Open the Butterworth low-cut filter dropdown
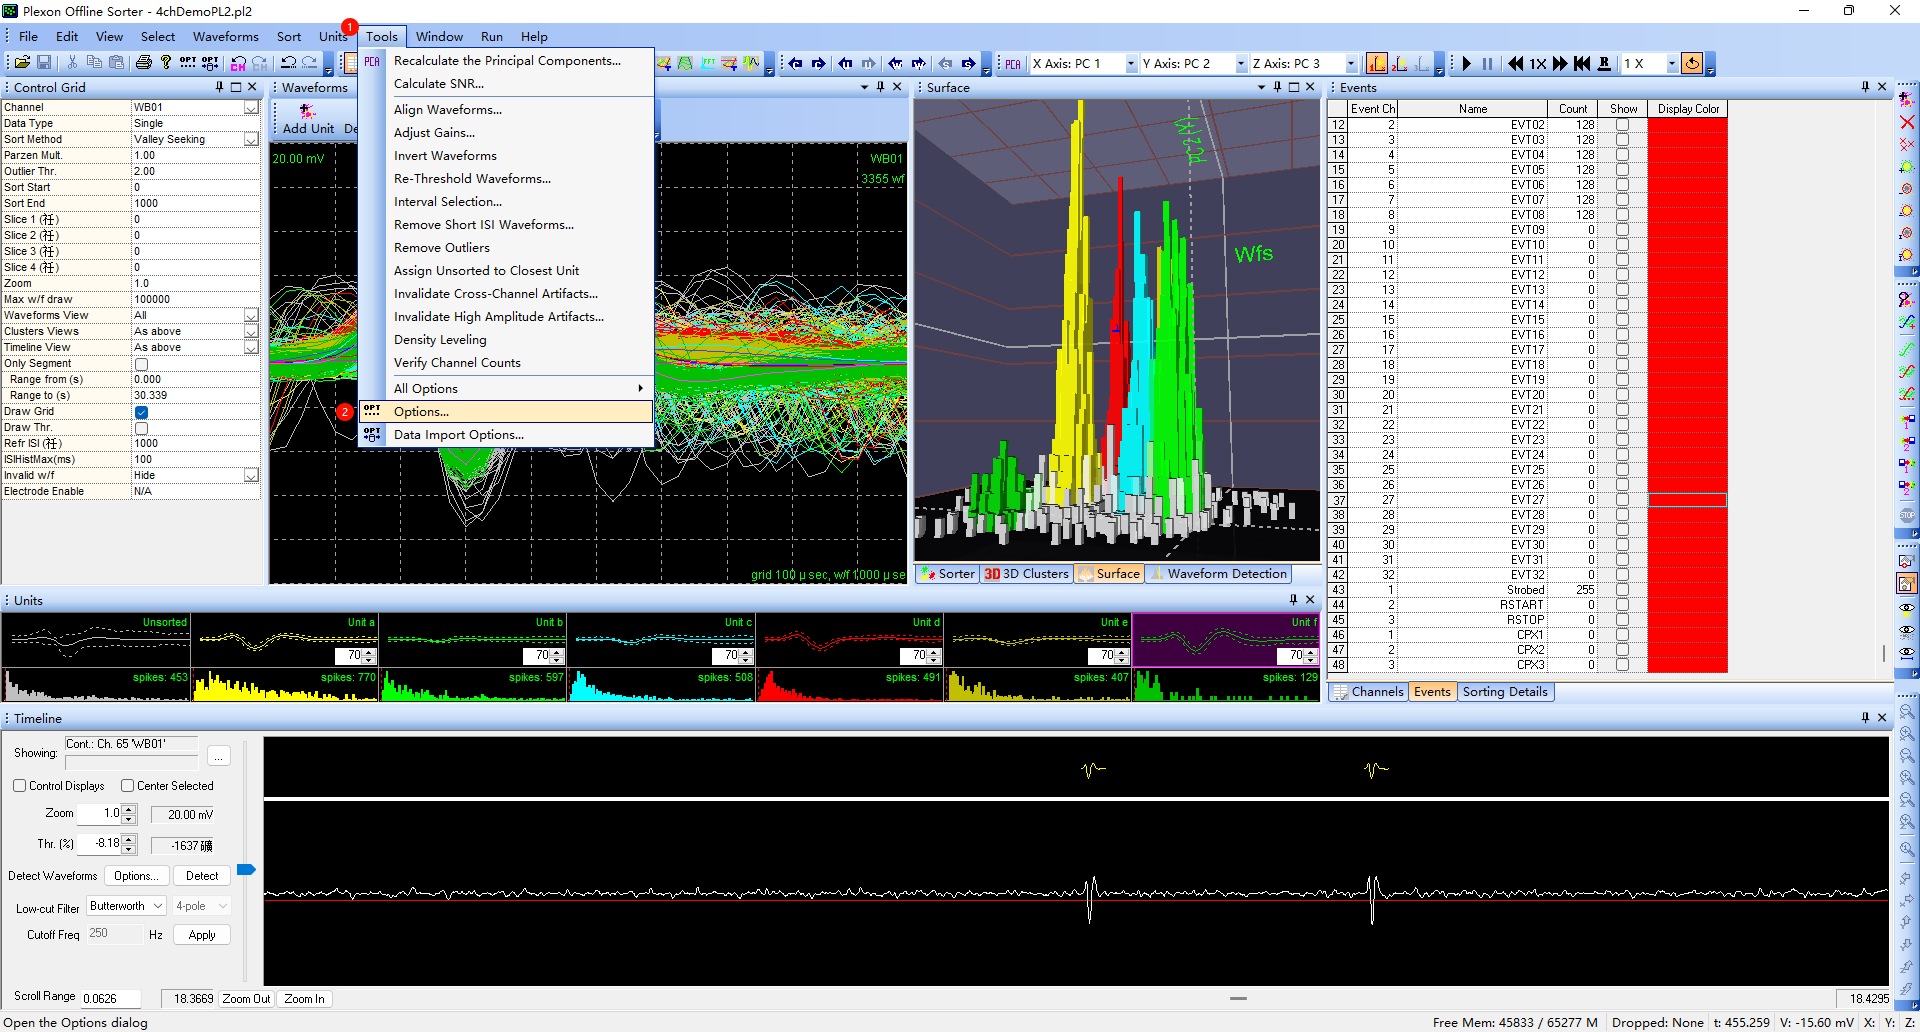Image resolution: width=1920 pixels, height=1032 pixels. [x=127, y=906]
